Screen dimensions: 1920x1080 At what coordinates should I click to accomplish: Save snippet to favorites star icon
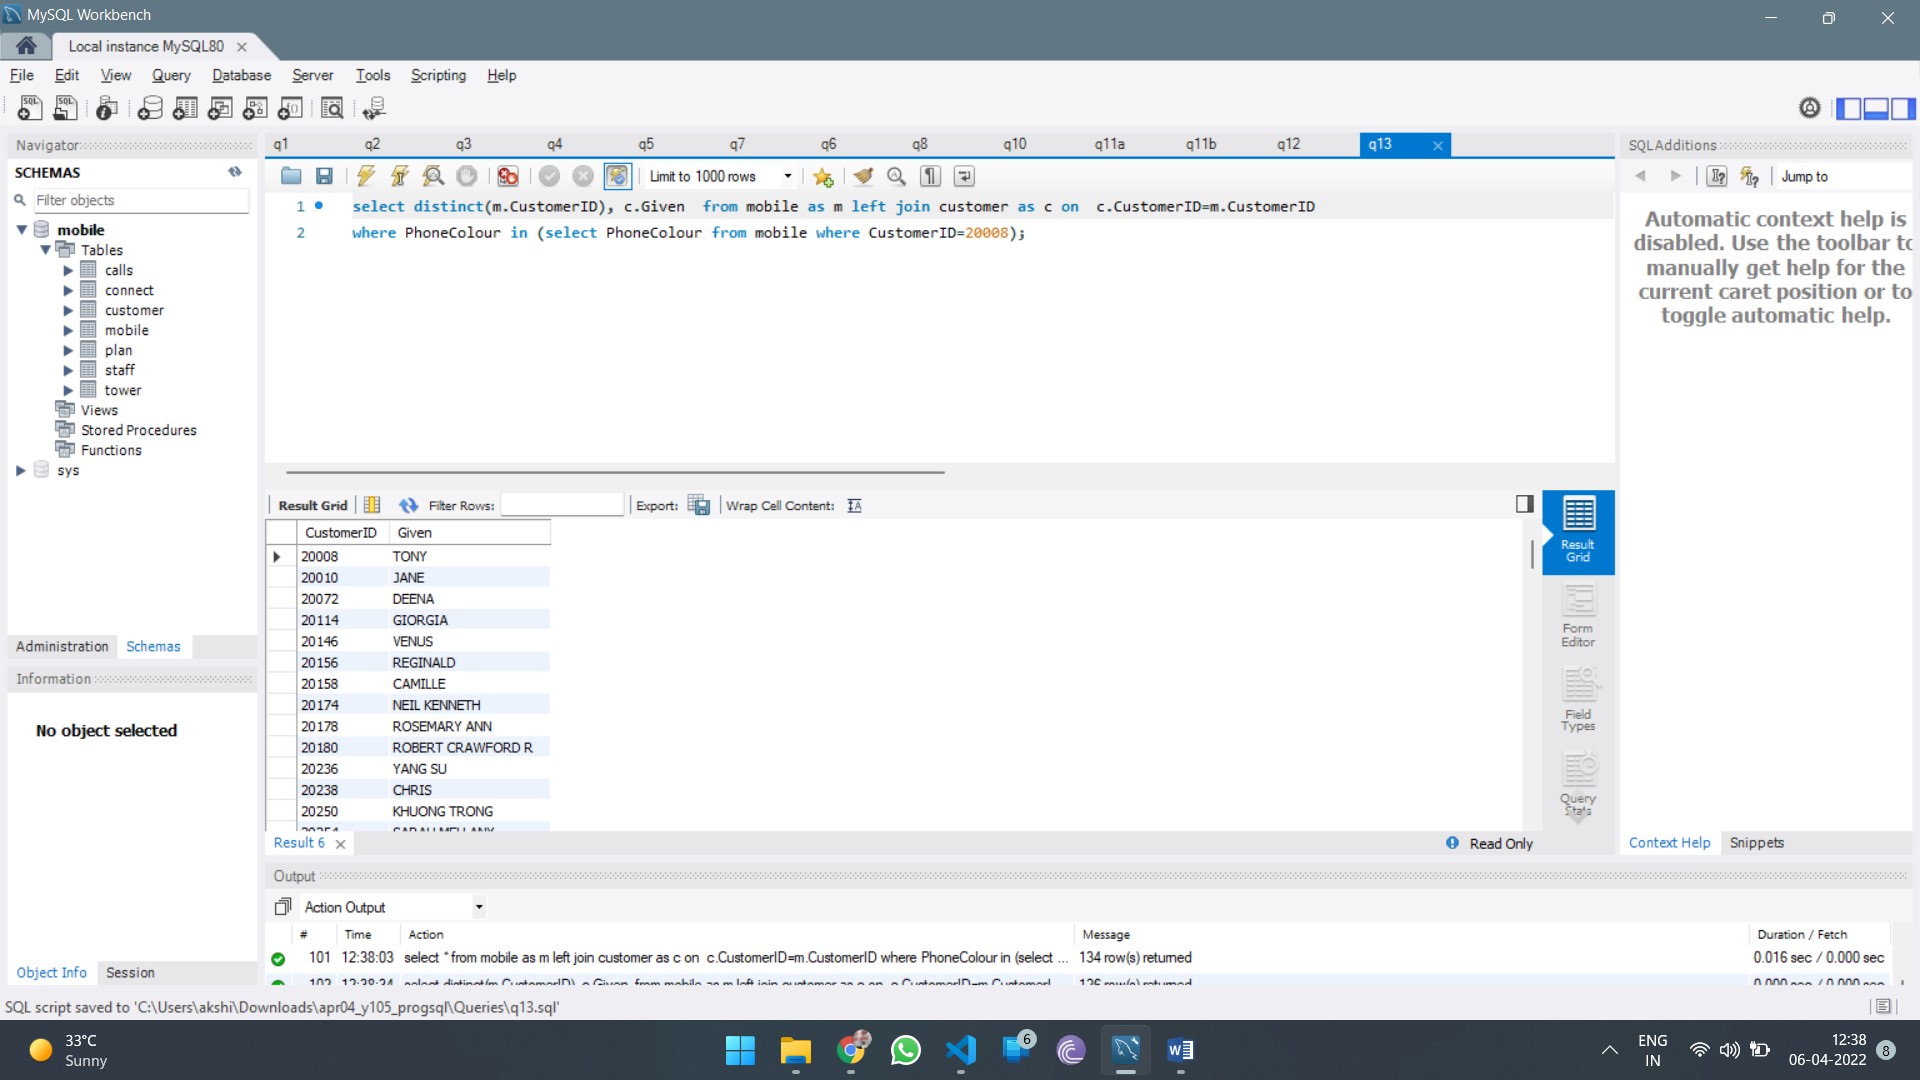point(823,176)
